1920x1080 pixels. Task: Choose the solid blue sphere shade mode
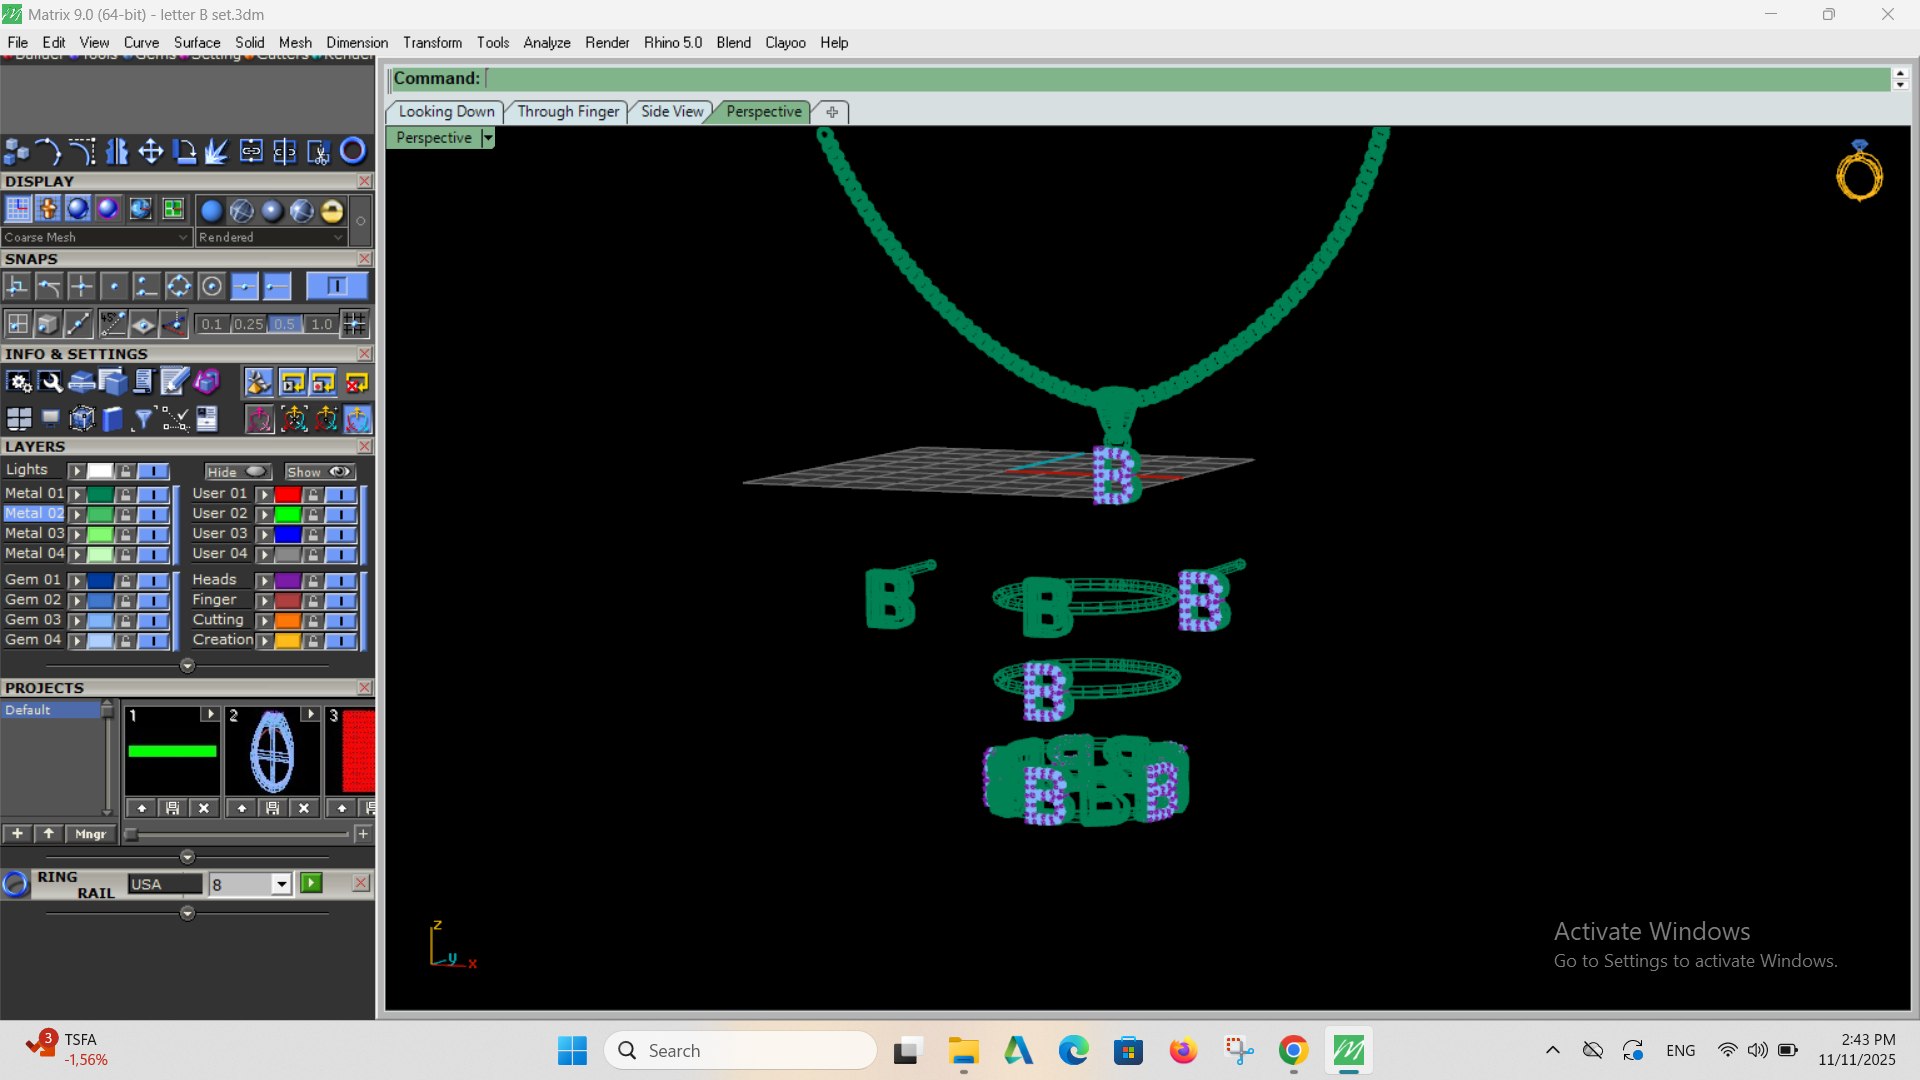tap(211, 210)
